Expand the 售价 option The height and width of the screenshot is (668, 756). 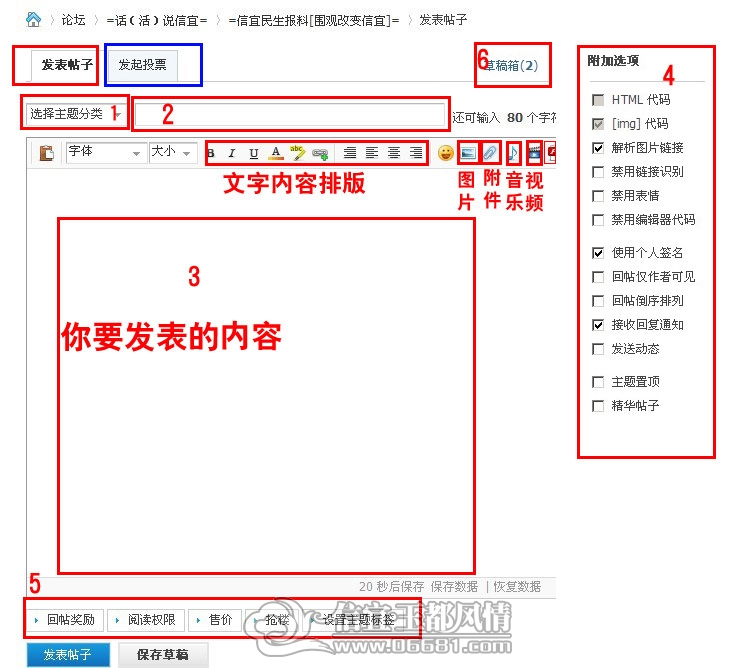tap(215, 620)
